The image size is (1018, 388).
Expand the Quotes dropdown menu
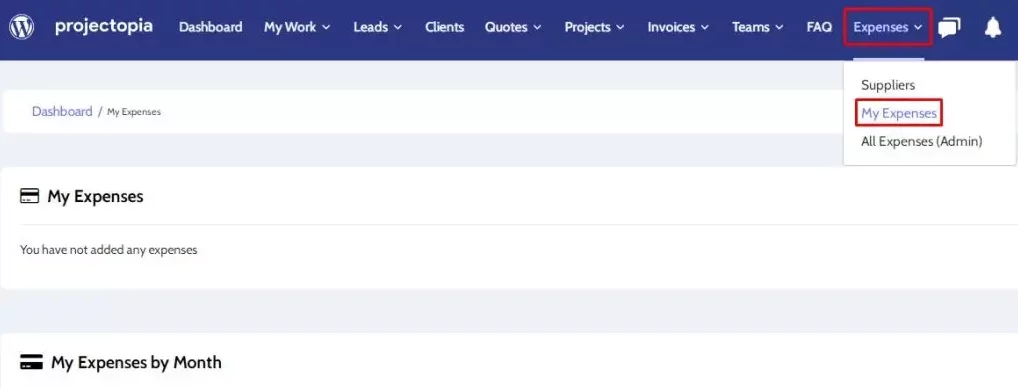click(513, 27)
